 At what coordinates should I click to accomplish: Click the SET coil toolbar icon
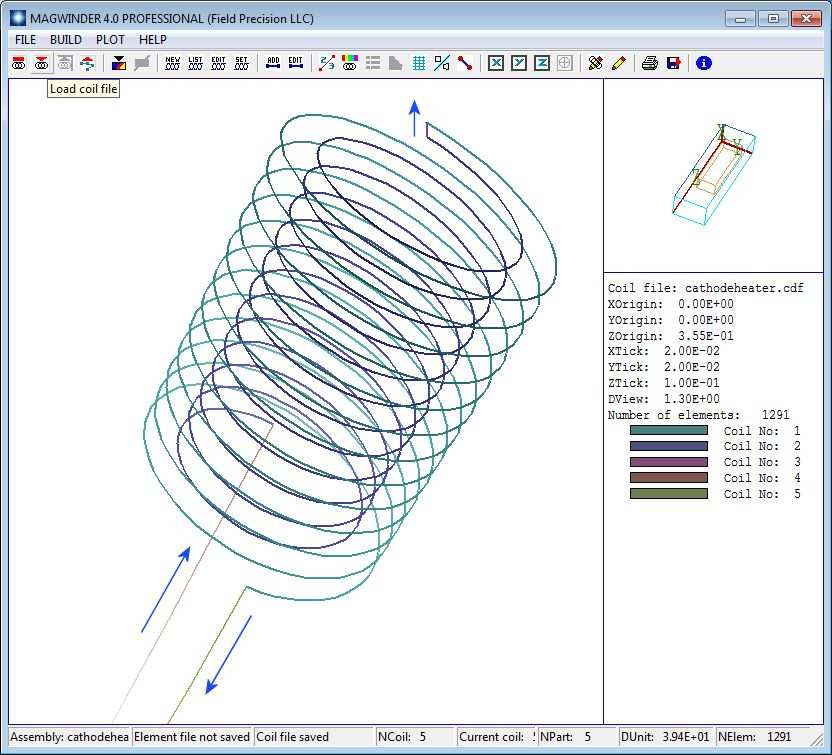[241, 63]
